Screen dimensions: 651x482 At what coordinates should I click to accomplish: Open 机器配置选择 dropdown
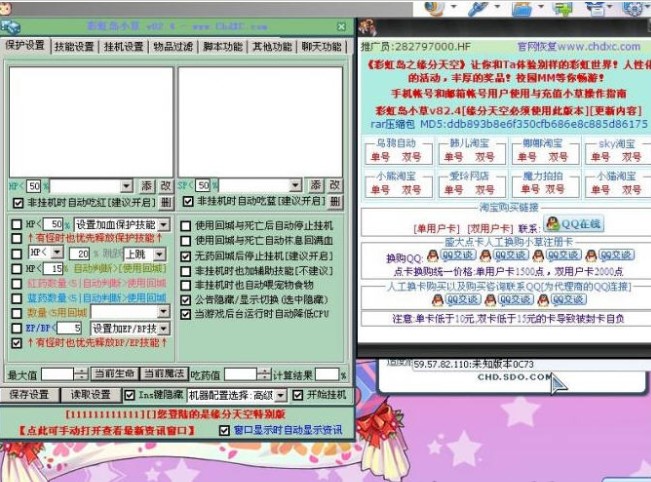(281, 395)
